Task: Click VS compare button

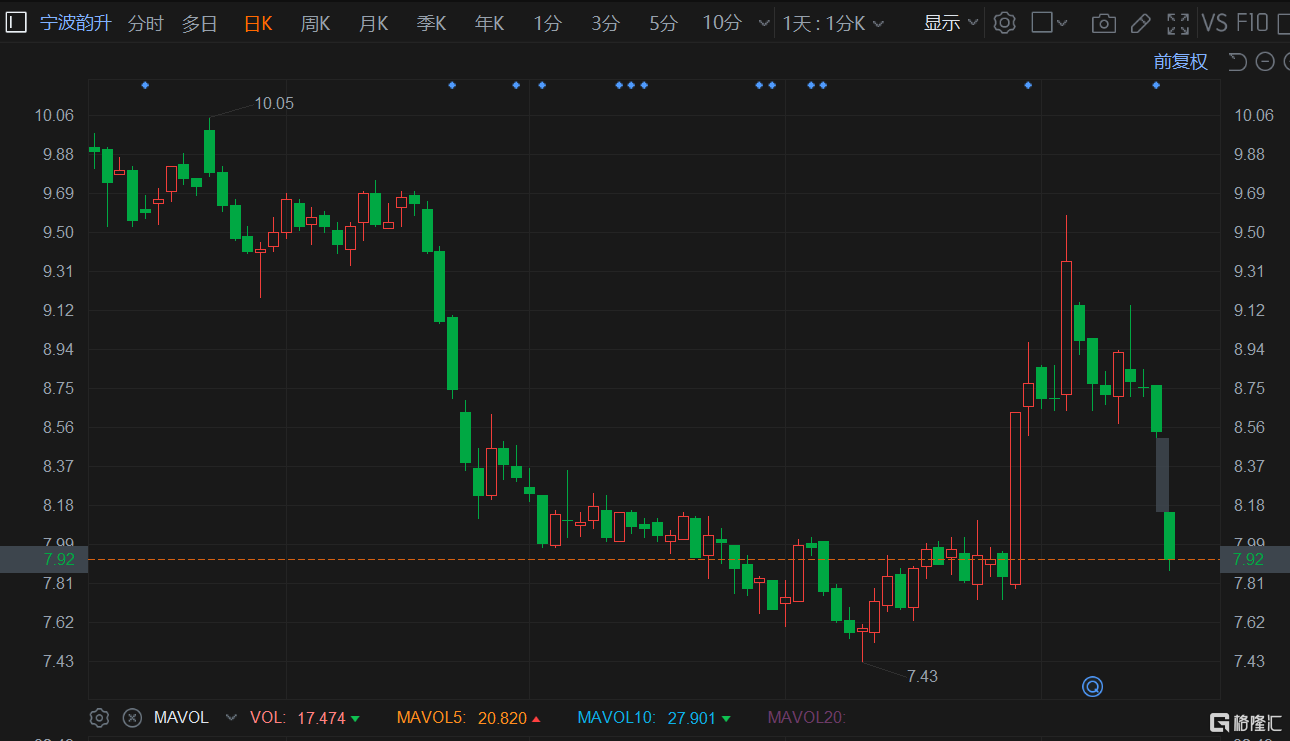Action: tap(1214, 23)
